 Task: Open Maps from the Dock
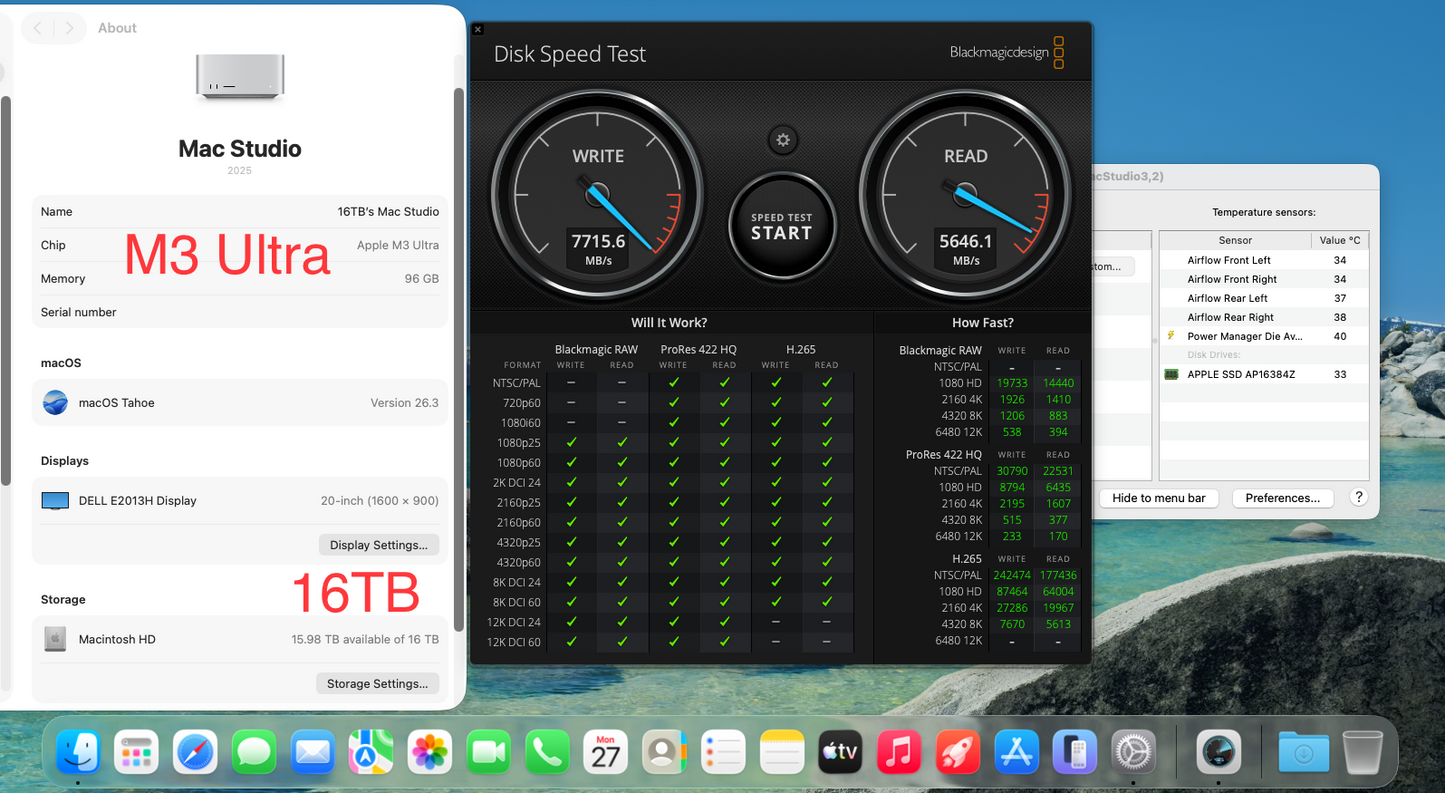coord(372,751)
